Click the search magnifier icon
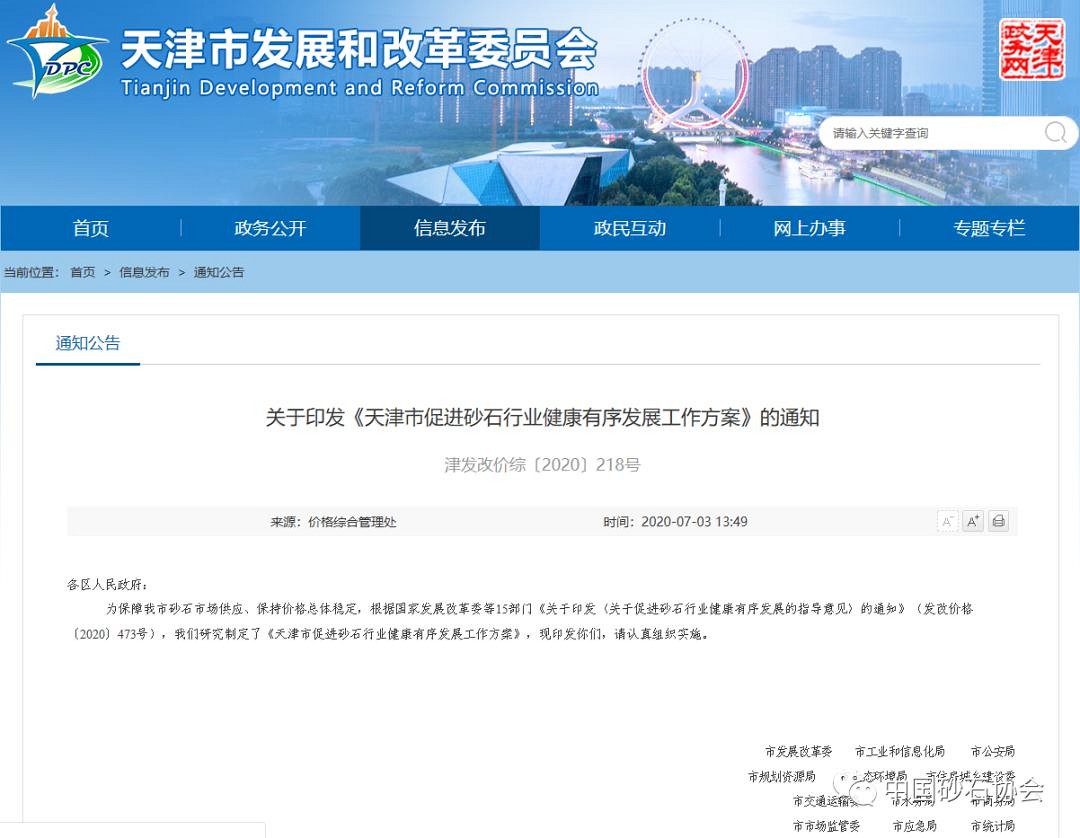The image size is (1080, 838). [1055, 133]
